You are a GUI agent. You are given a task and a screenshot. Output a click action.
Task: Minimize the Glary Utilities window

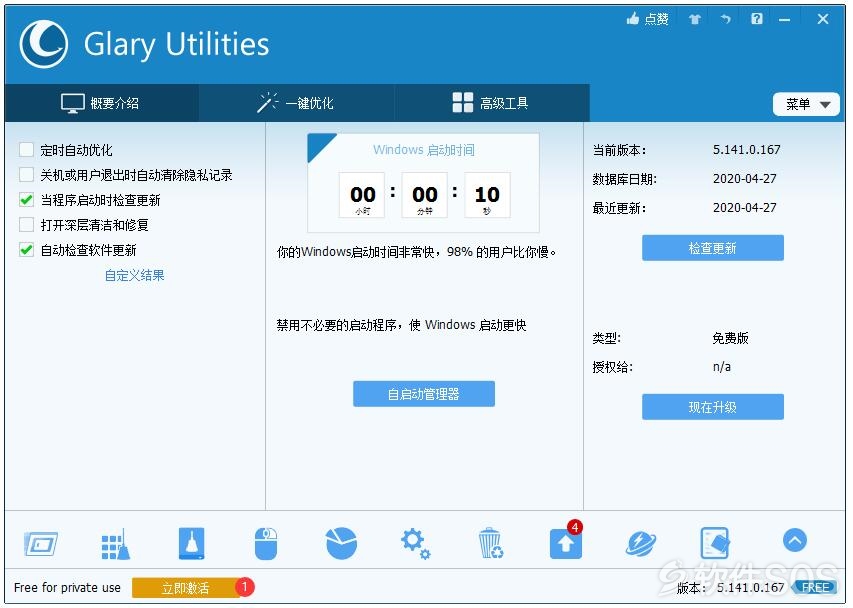coord(784,20)
